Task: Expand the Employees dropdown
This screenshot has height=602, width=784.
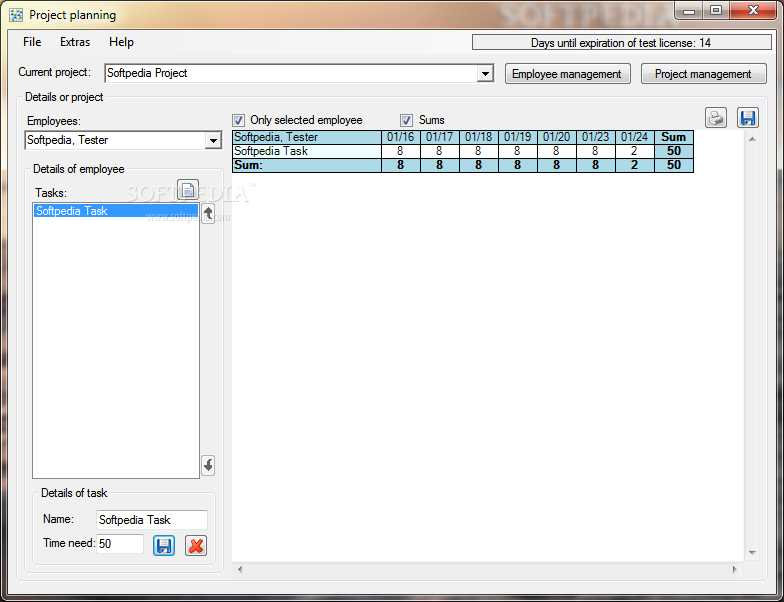Action: [213, 140]
